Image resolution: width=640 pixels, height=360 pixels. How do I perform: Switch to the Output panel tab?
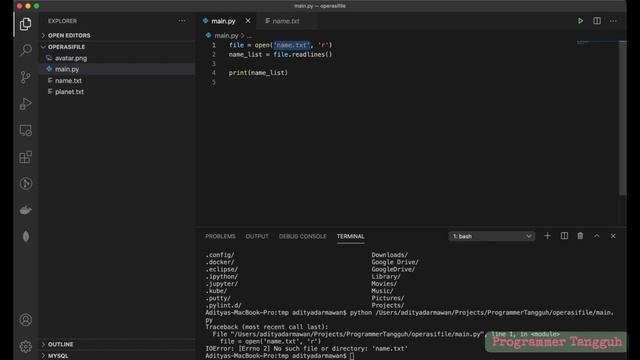coord(257,236)
